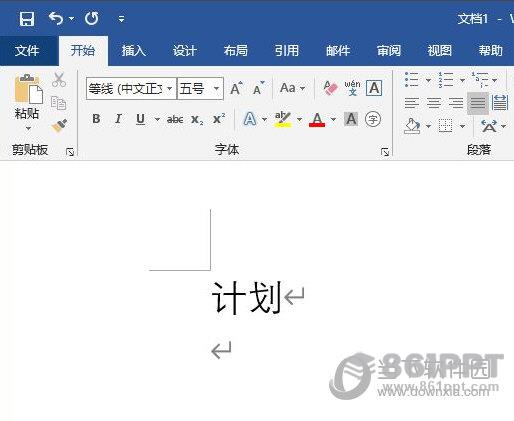This screenshot has width=514, height=421.
Task: Click the Increase Font Size icon
Action: (x=236, y=88)
